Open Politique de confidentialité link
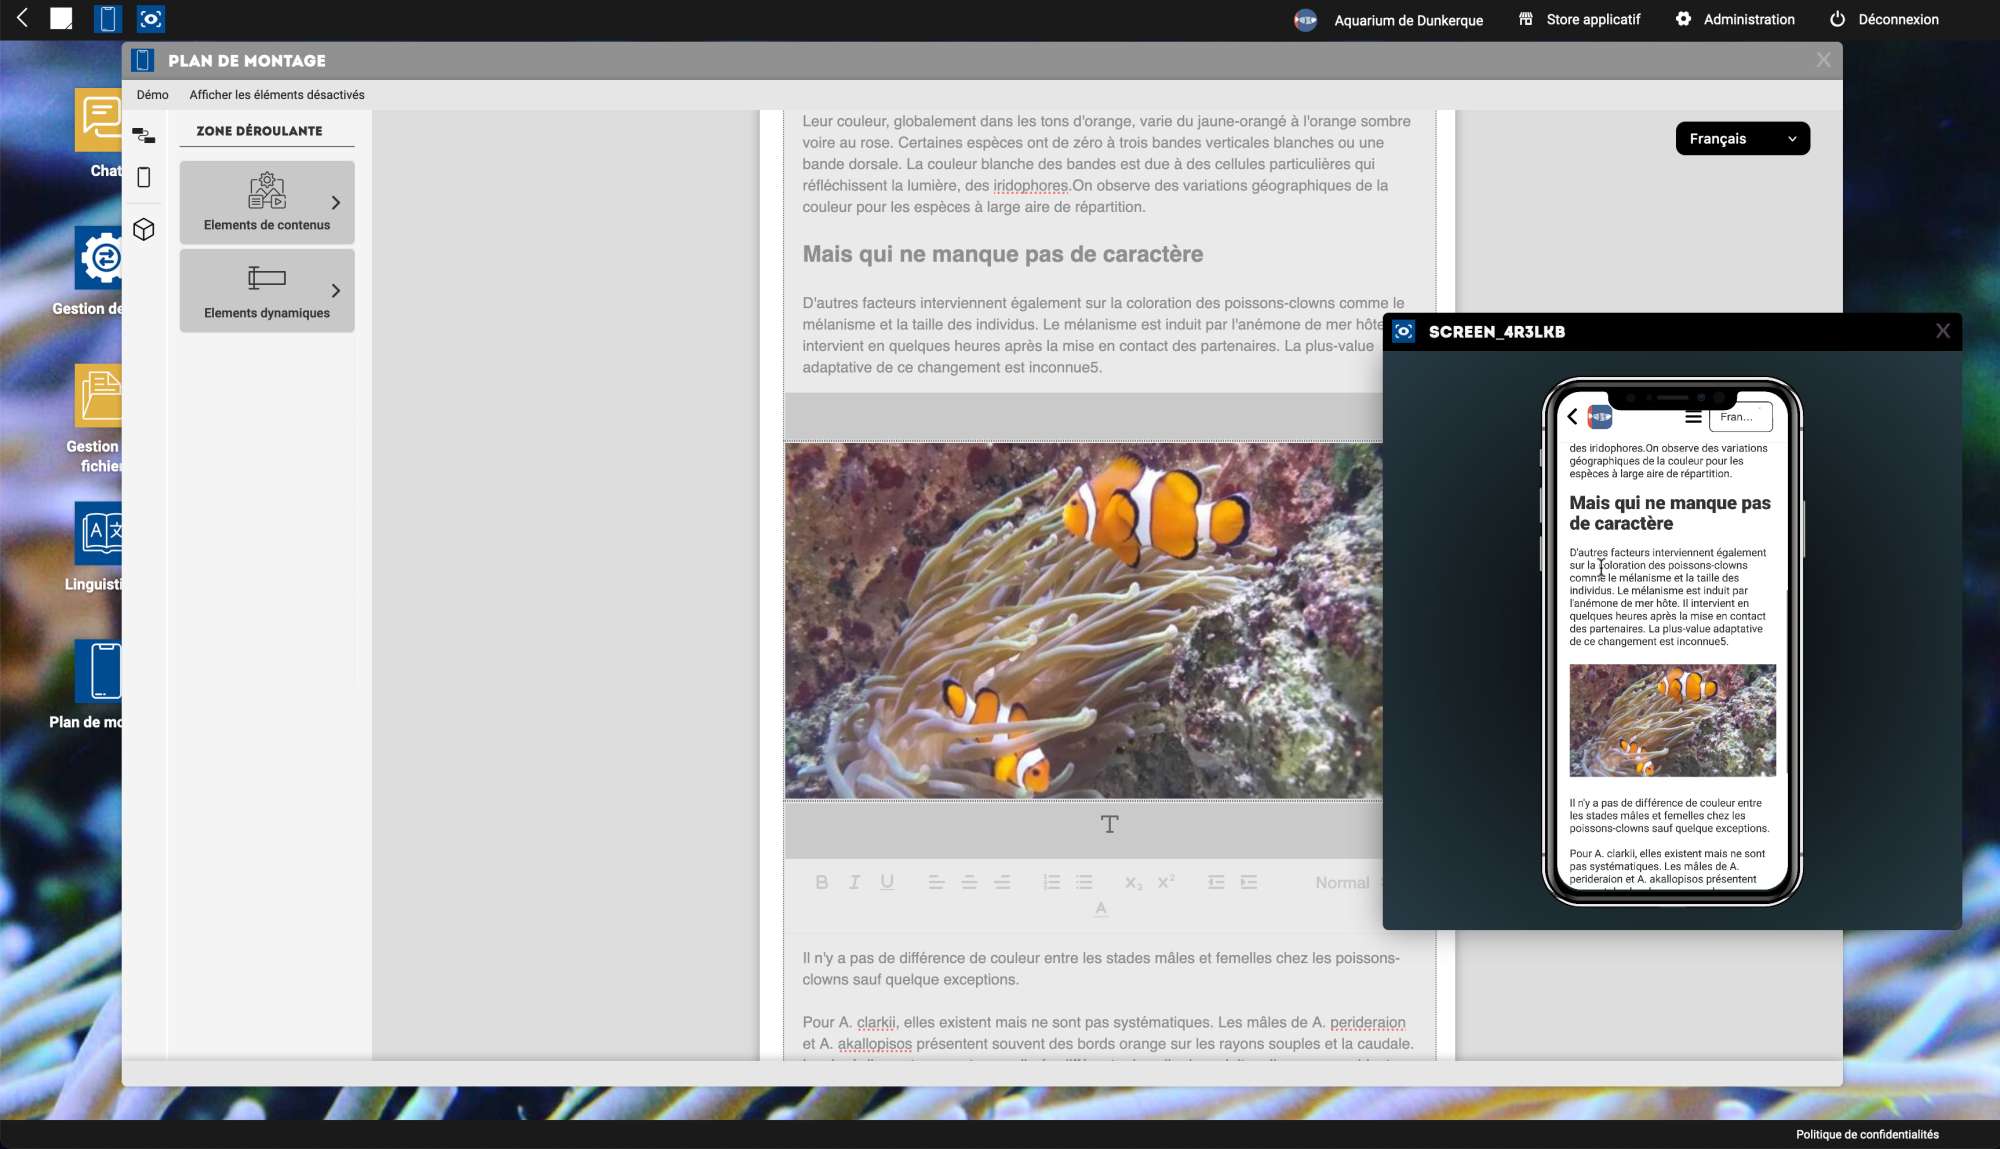2000x1149 pixels. pyautogui.click(x=1866, y=1134)
